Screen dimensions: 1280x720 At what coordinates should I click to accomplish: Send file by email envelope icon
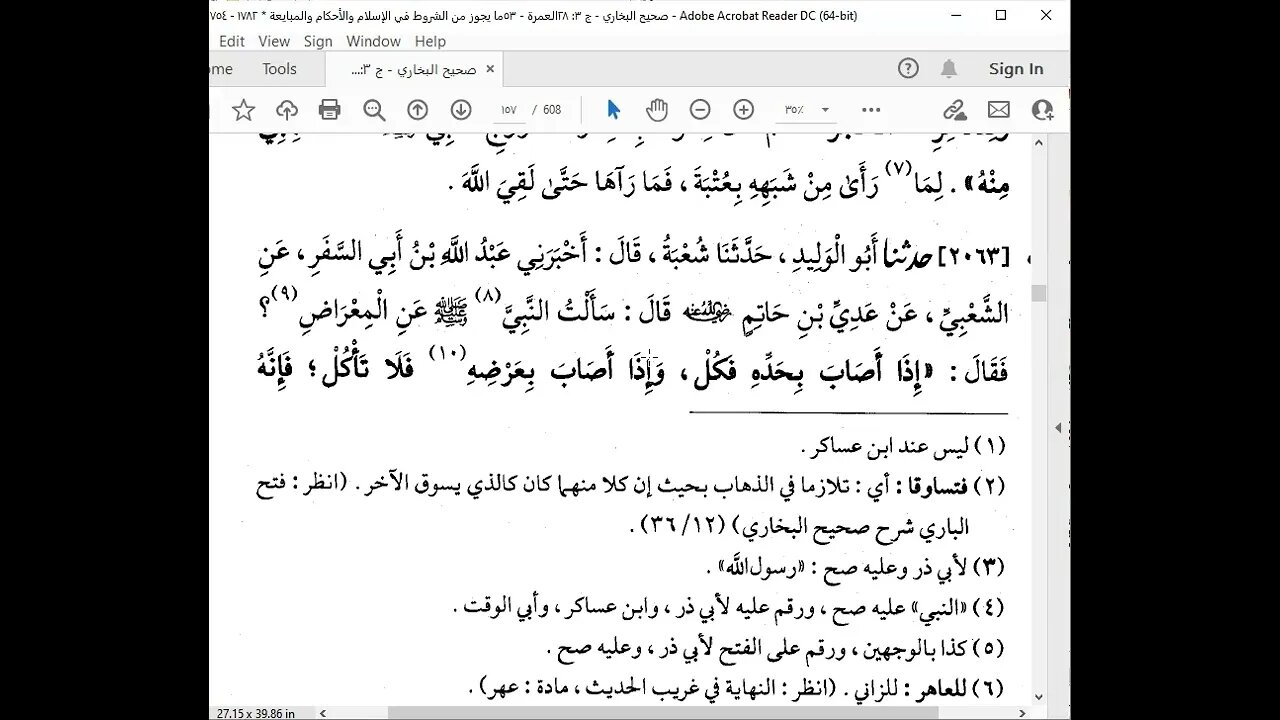[x=998, y=110]
